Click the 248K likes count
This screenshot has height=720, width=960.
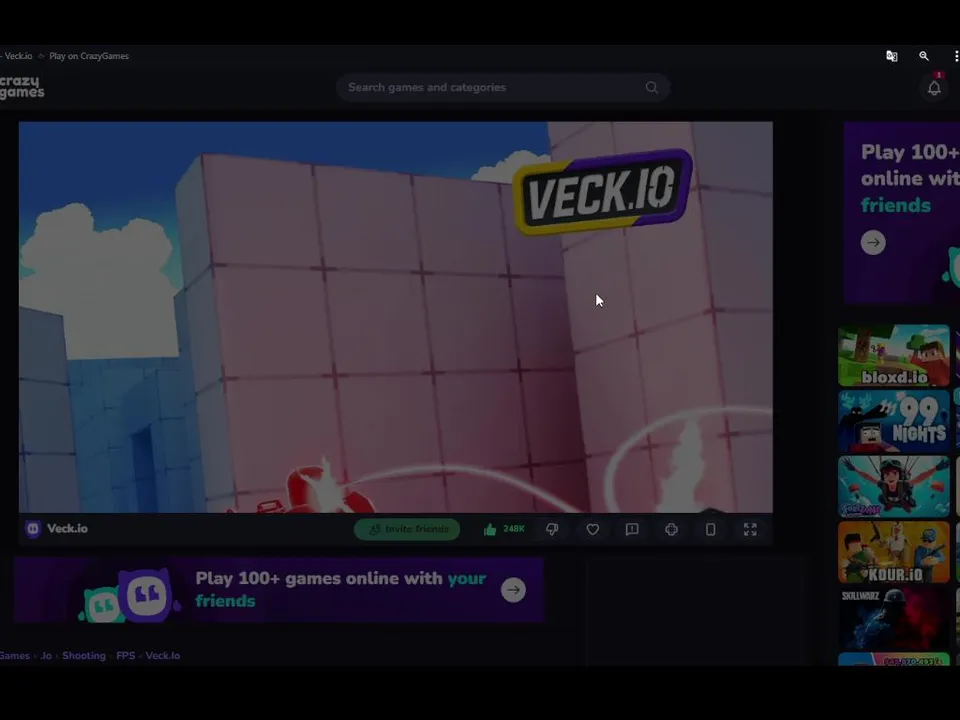[514, 529]
